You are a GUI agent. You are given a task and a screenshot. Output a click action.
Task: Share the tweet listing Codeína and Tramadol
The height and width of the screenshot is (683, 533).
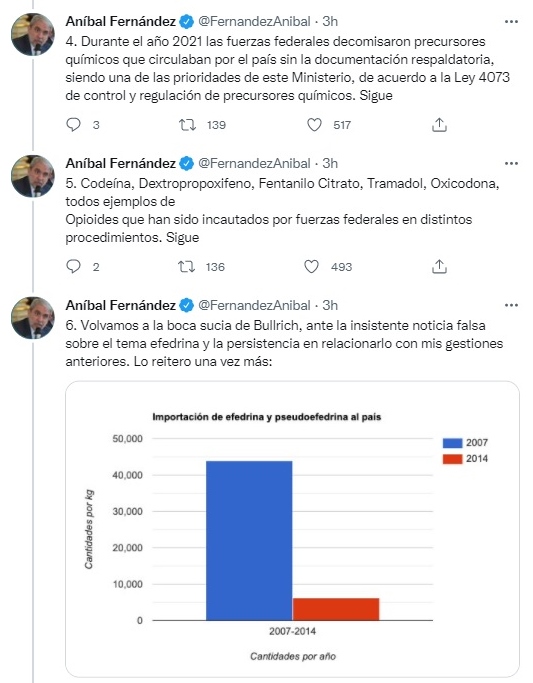(x=439, y=267)
